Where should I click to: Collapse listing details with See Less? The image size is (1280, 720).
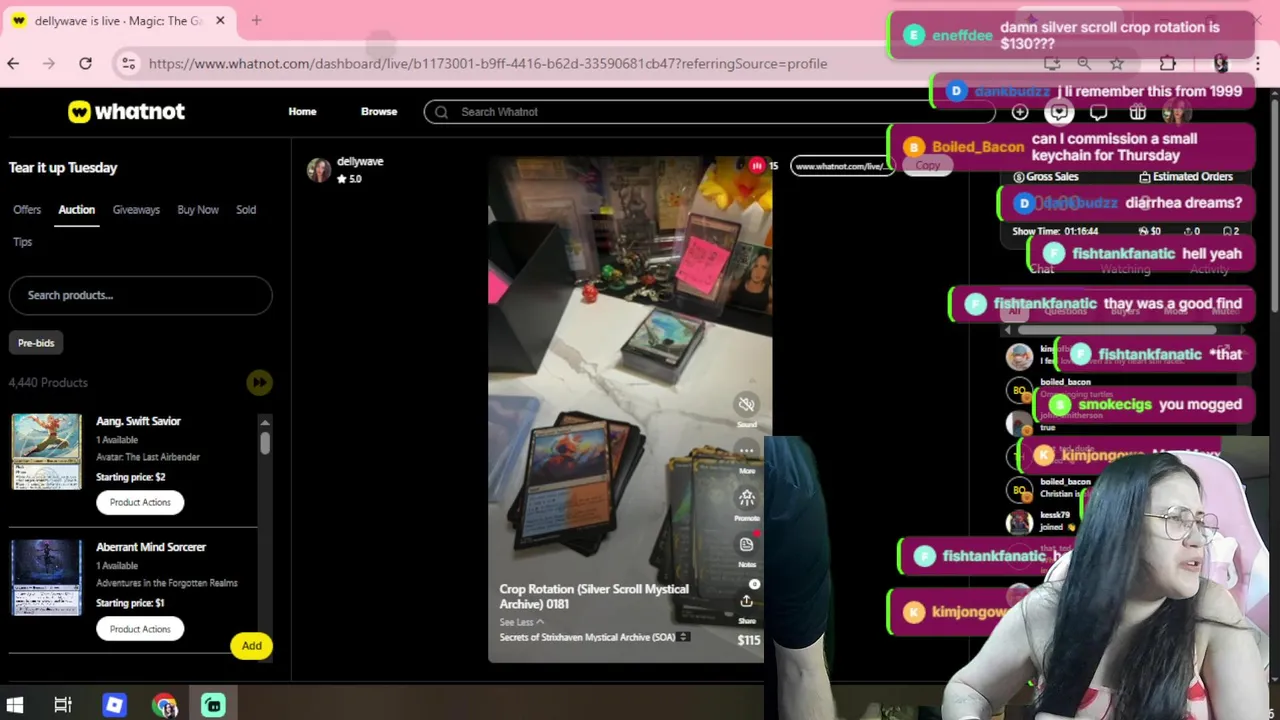(x=522, y=622)
